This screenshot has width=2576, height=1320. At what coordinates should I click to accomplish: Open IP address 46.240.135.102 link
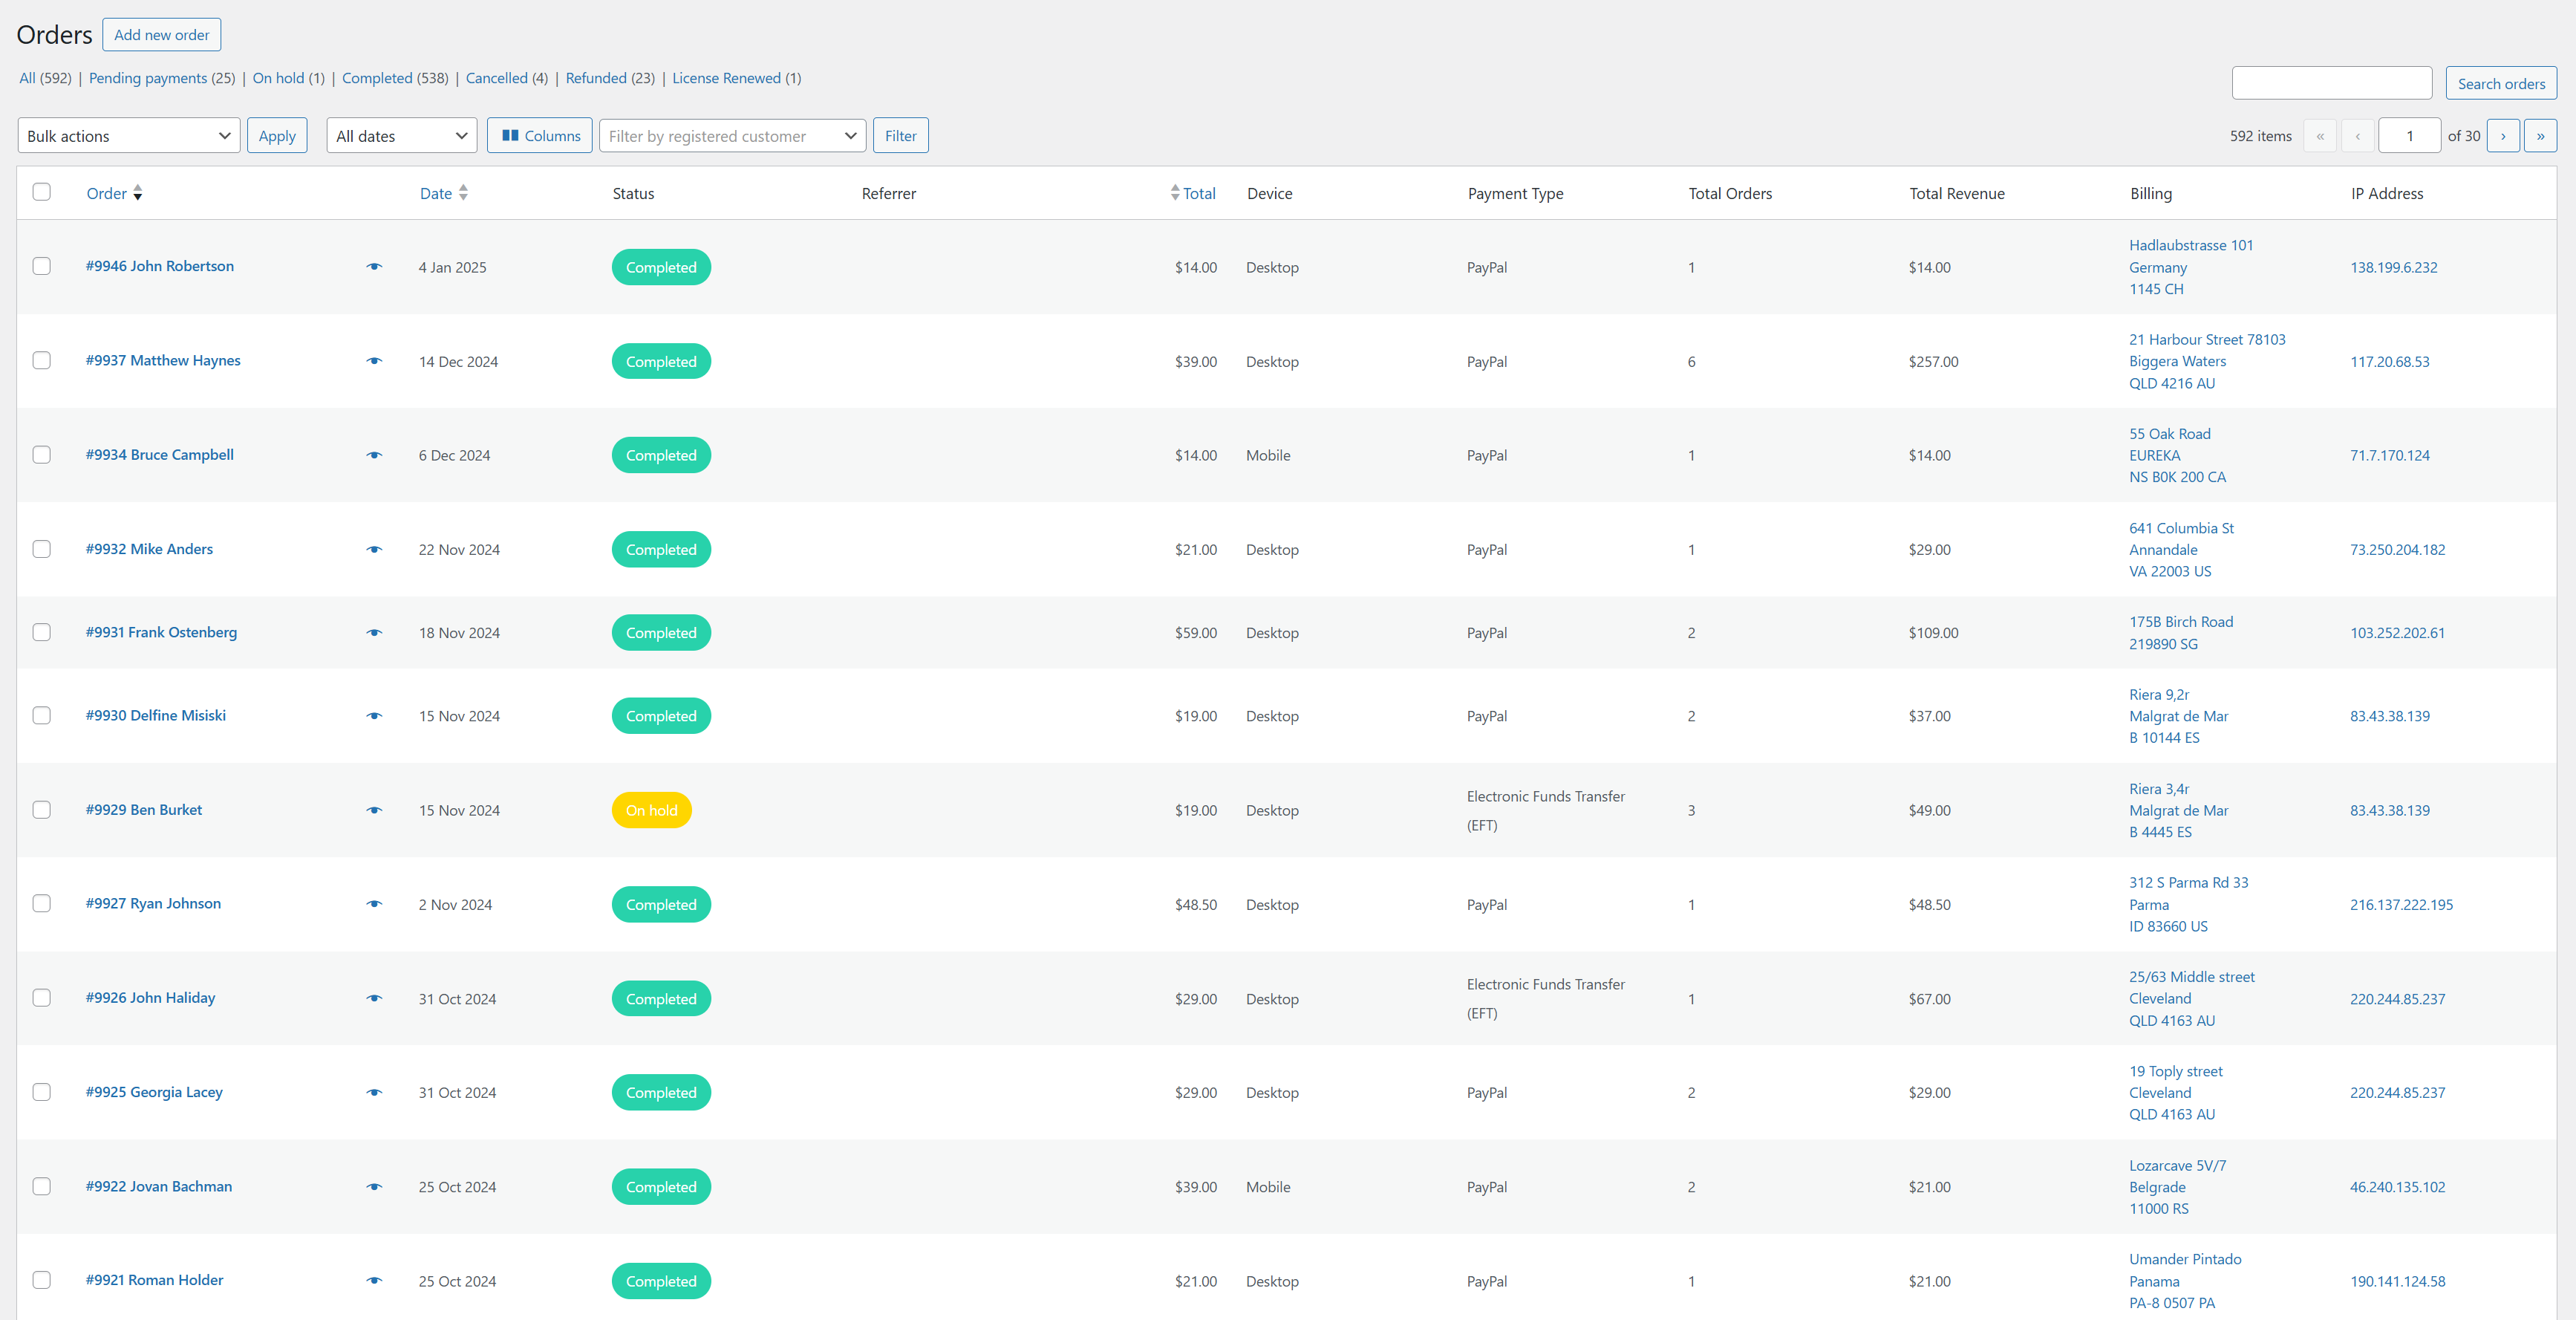click(2397, 1187)
